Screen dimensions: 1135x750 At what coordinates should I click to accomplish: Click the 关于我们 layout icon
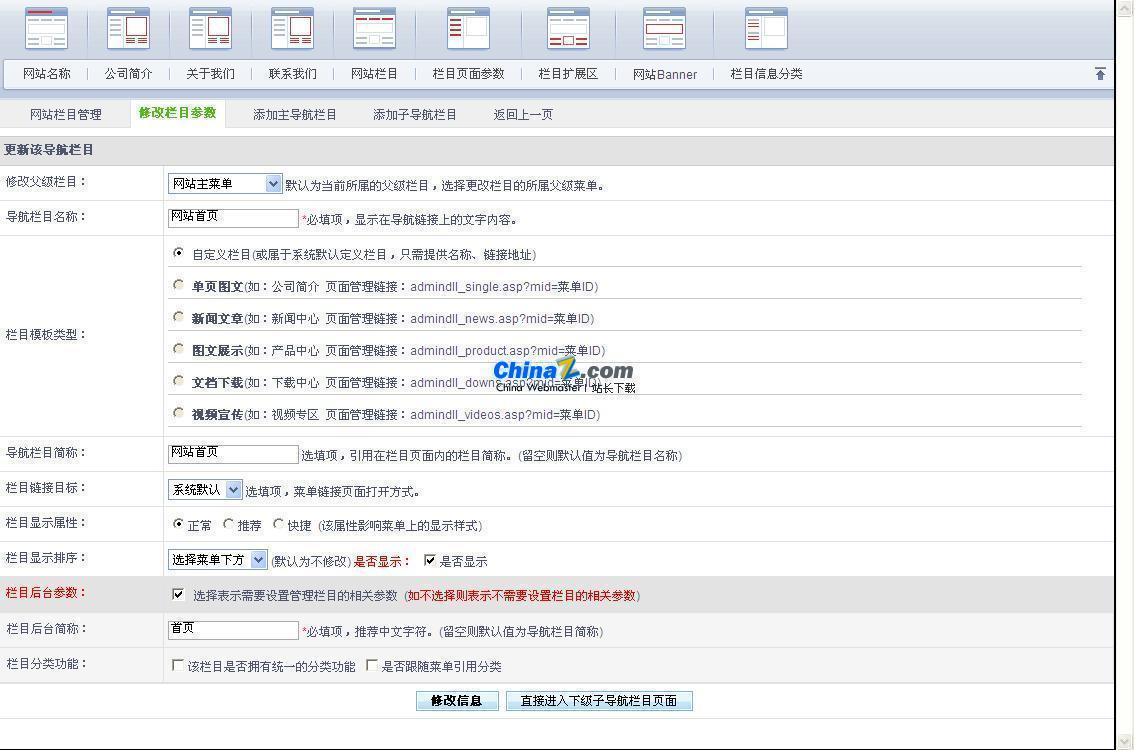tap(210, 28)
